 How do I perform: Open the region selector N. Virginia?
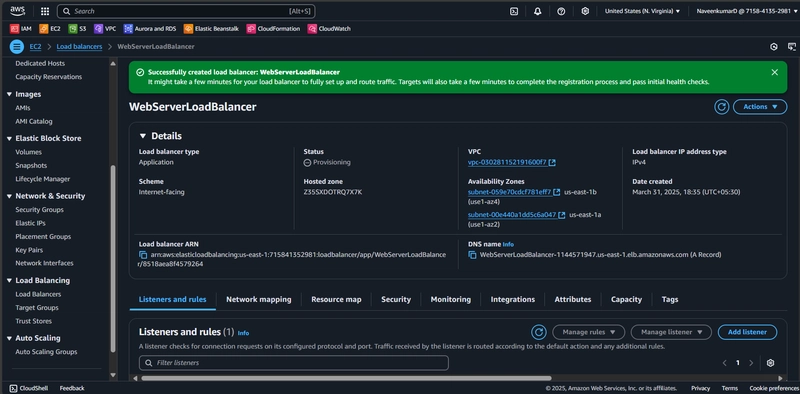pyautogui.click(x=642, y=11)
